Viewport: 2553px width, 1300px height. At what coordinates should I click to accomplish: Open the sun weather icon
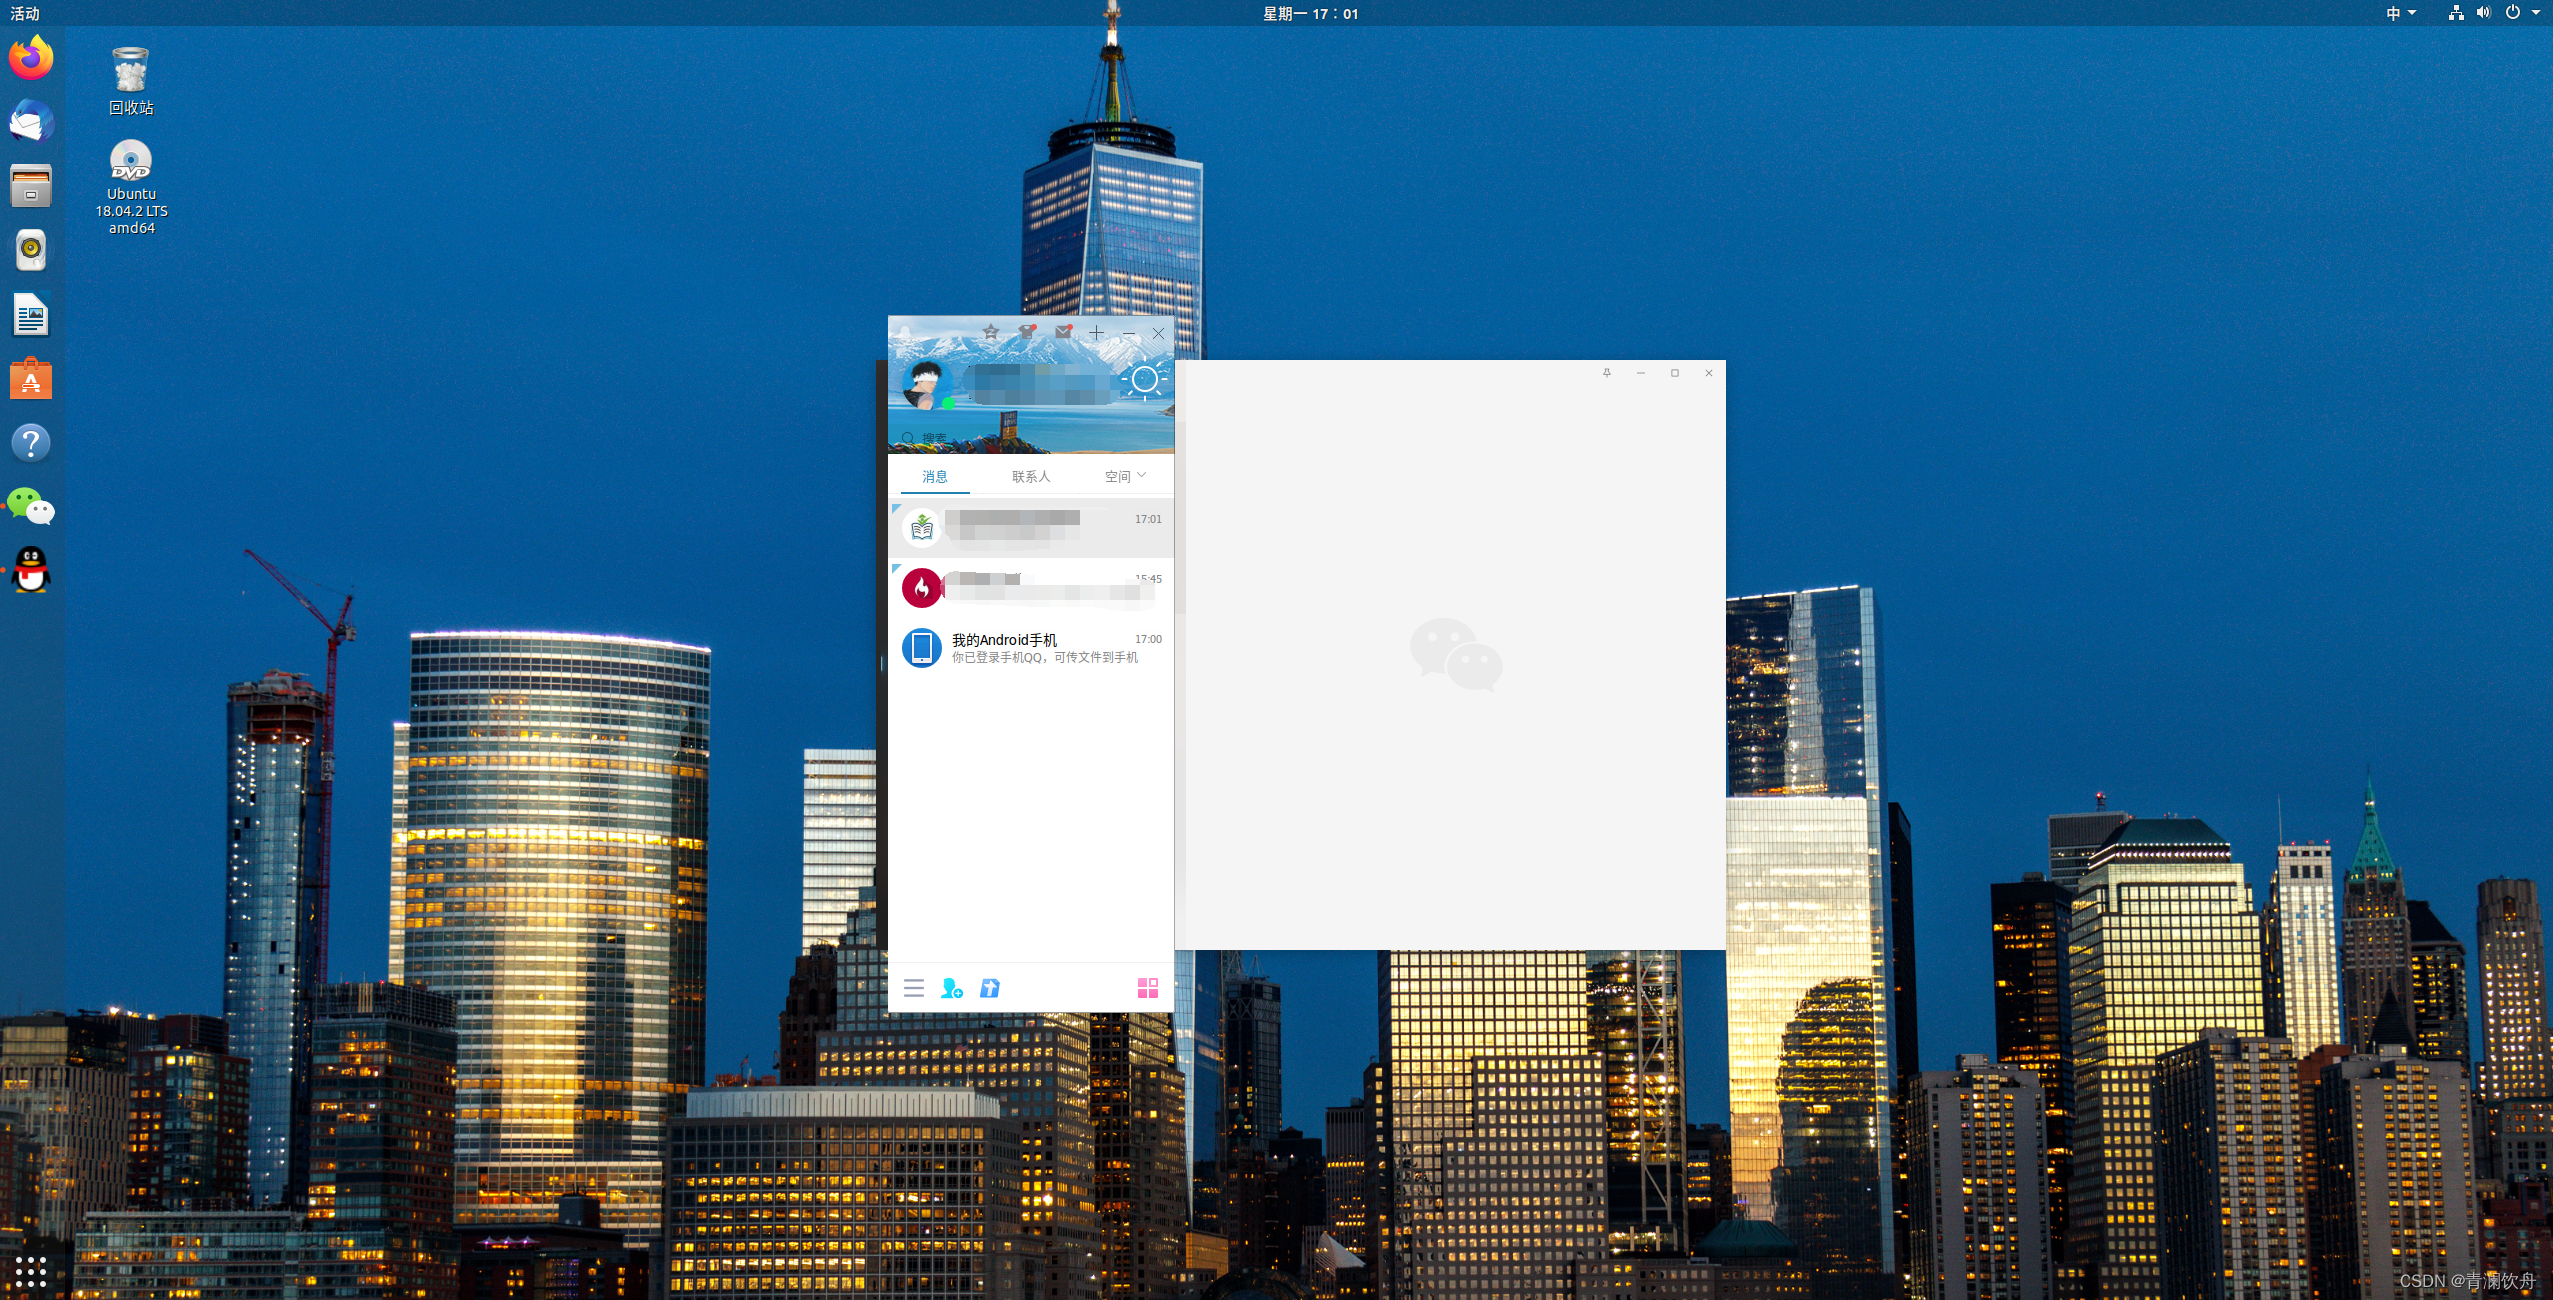pos(1144,380)
